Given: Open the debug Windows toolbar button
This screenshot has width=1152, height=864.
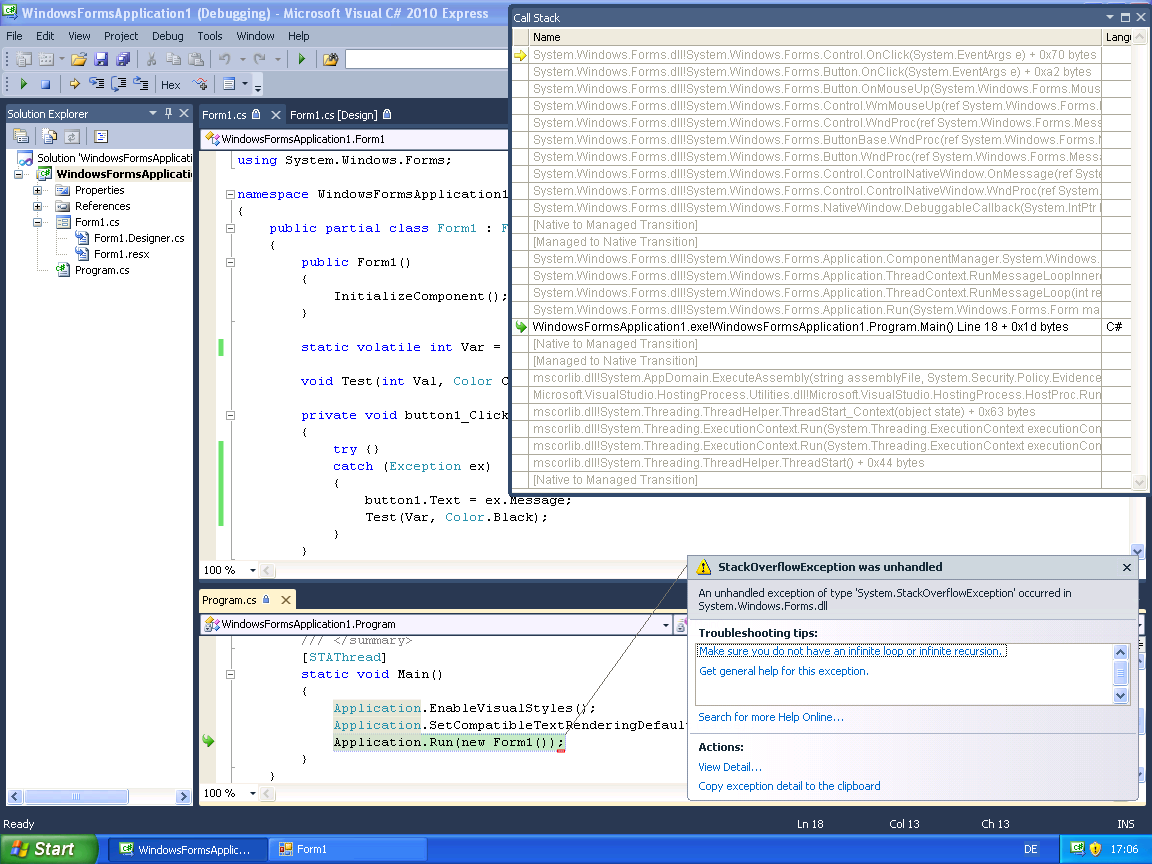Looking at the screenshot, I should point(229,84).
